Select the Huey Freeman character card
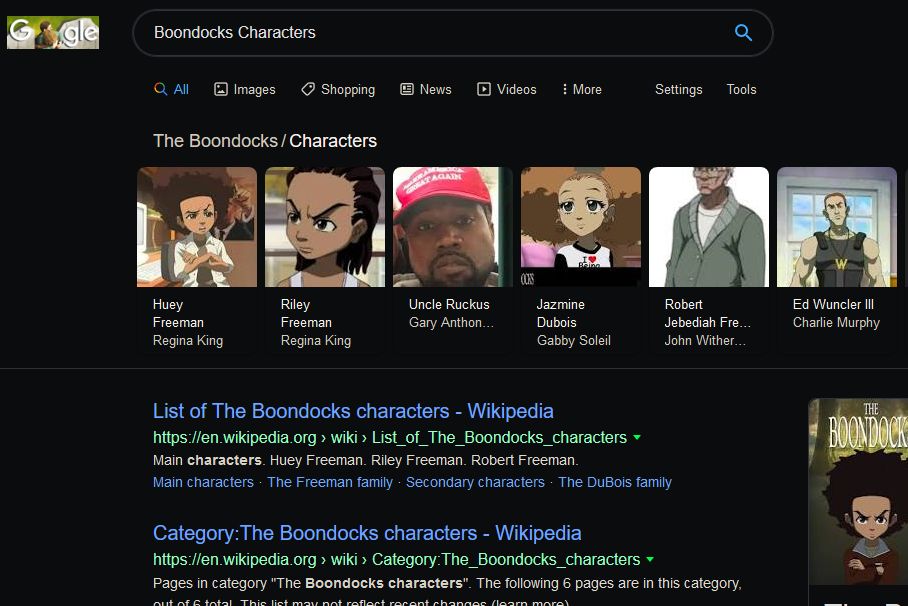Image resolution: width=908 pixels, height=606 pixels. click(197, 258)
